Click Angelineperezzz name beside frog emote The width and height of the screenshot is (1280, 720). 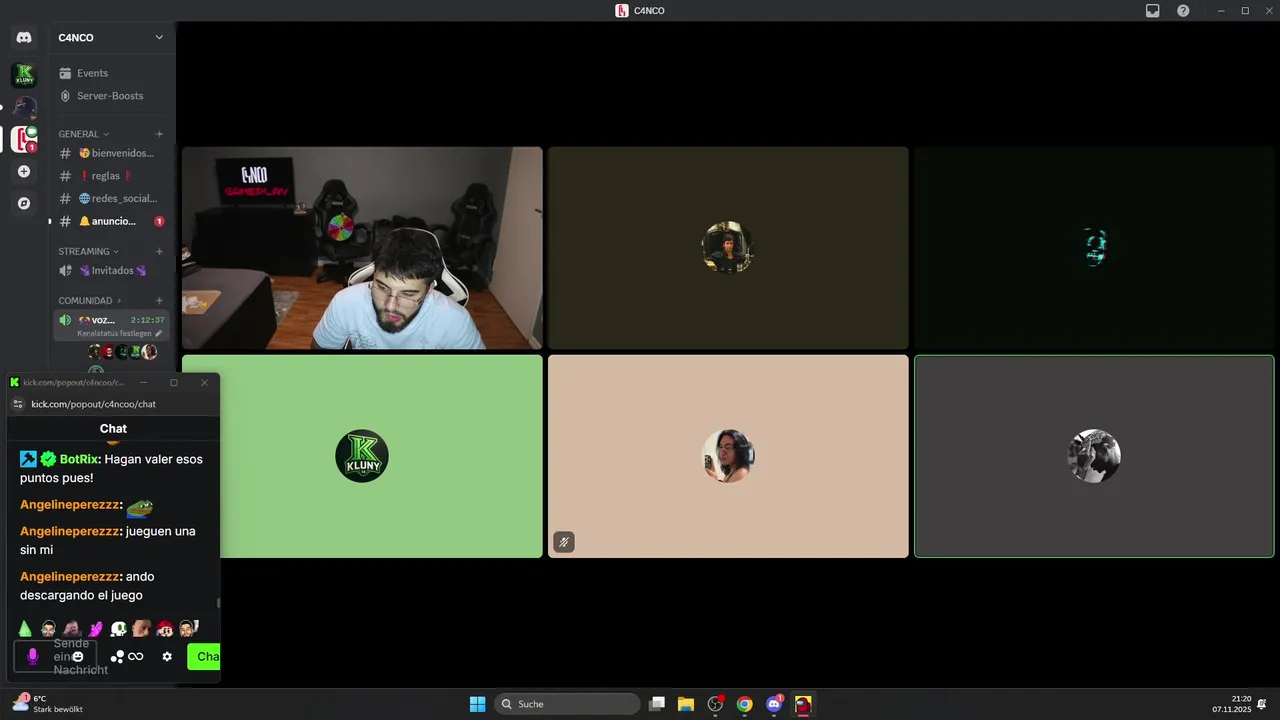point(69,505)
